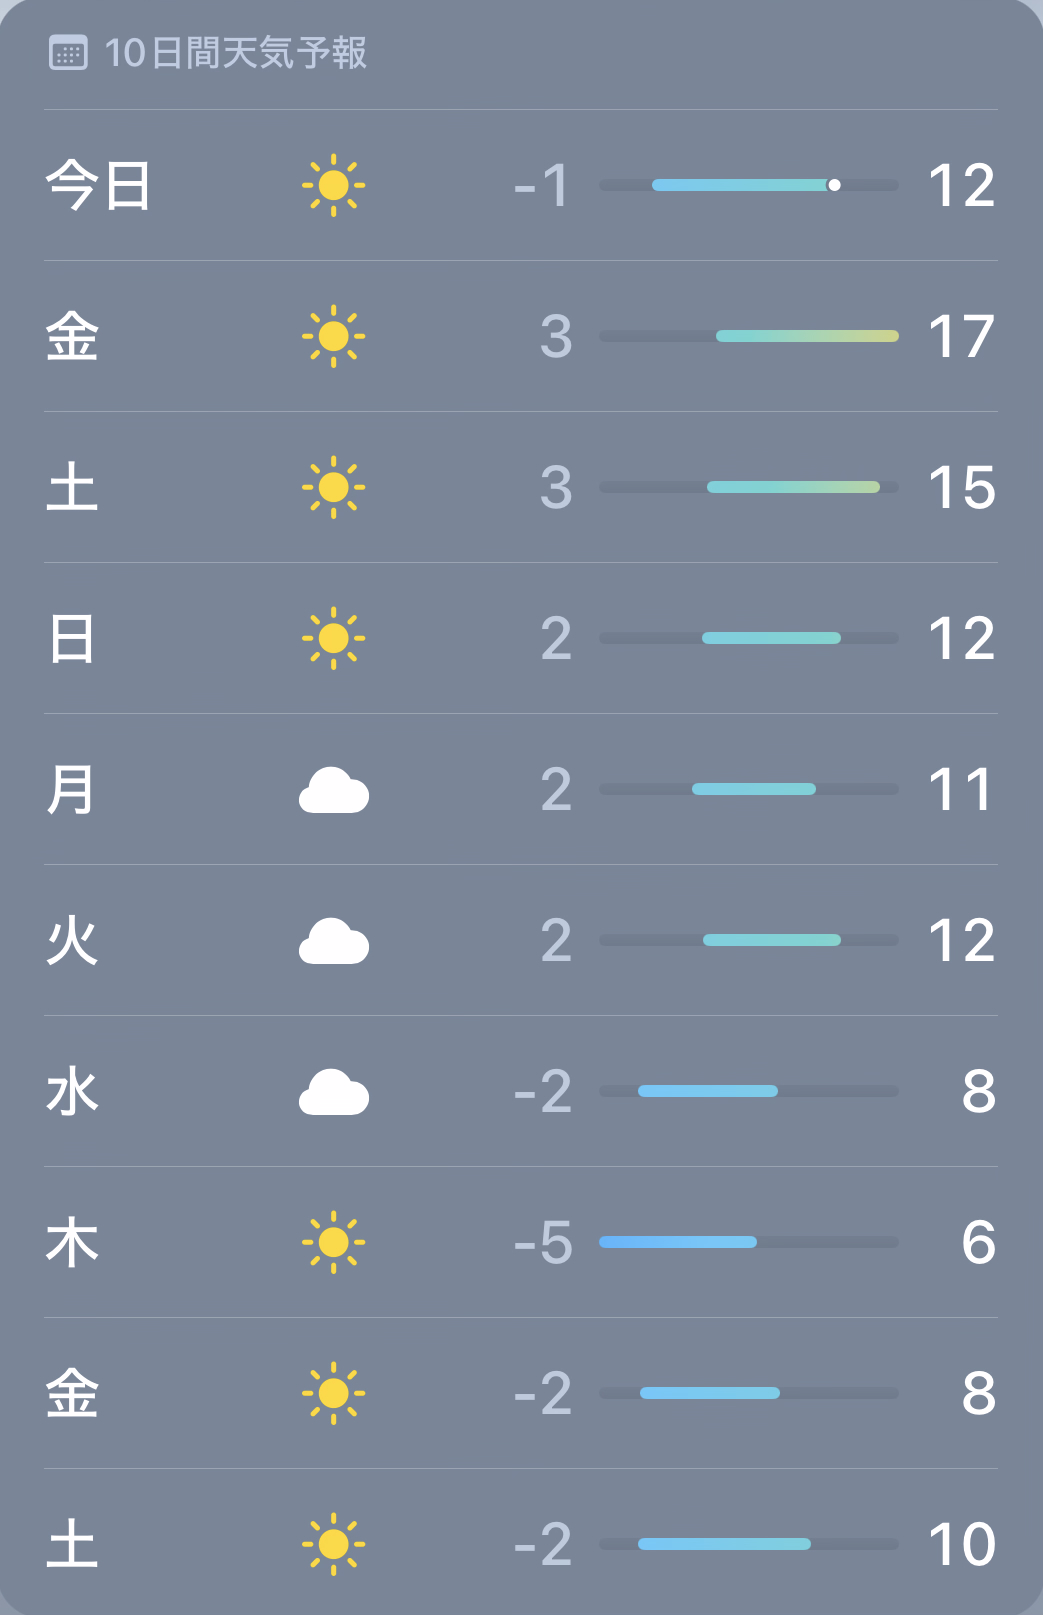Select the sun icon in the 日 row
The height and width of the screenshot is (1615, 1043).
(x=333, y=638)
